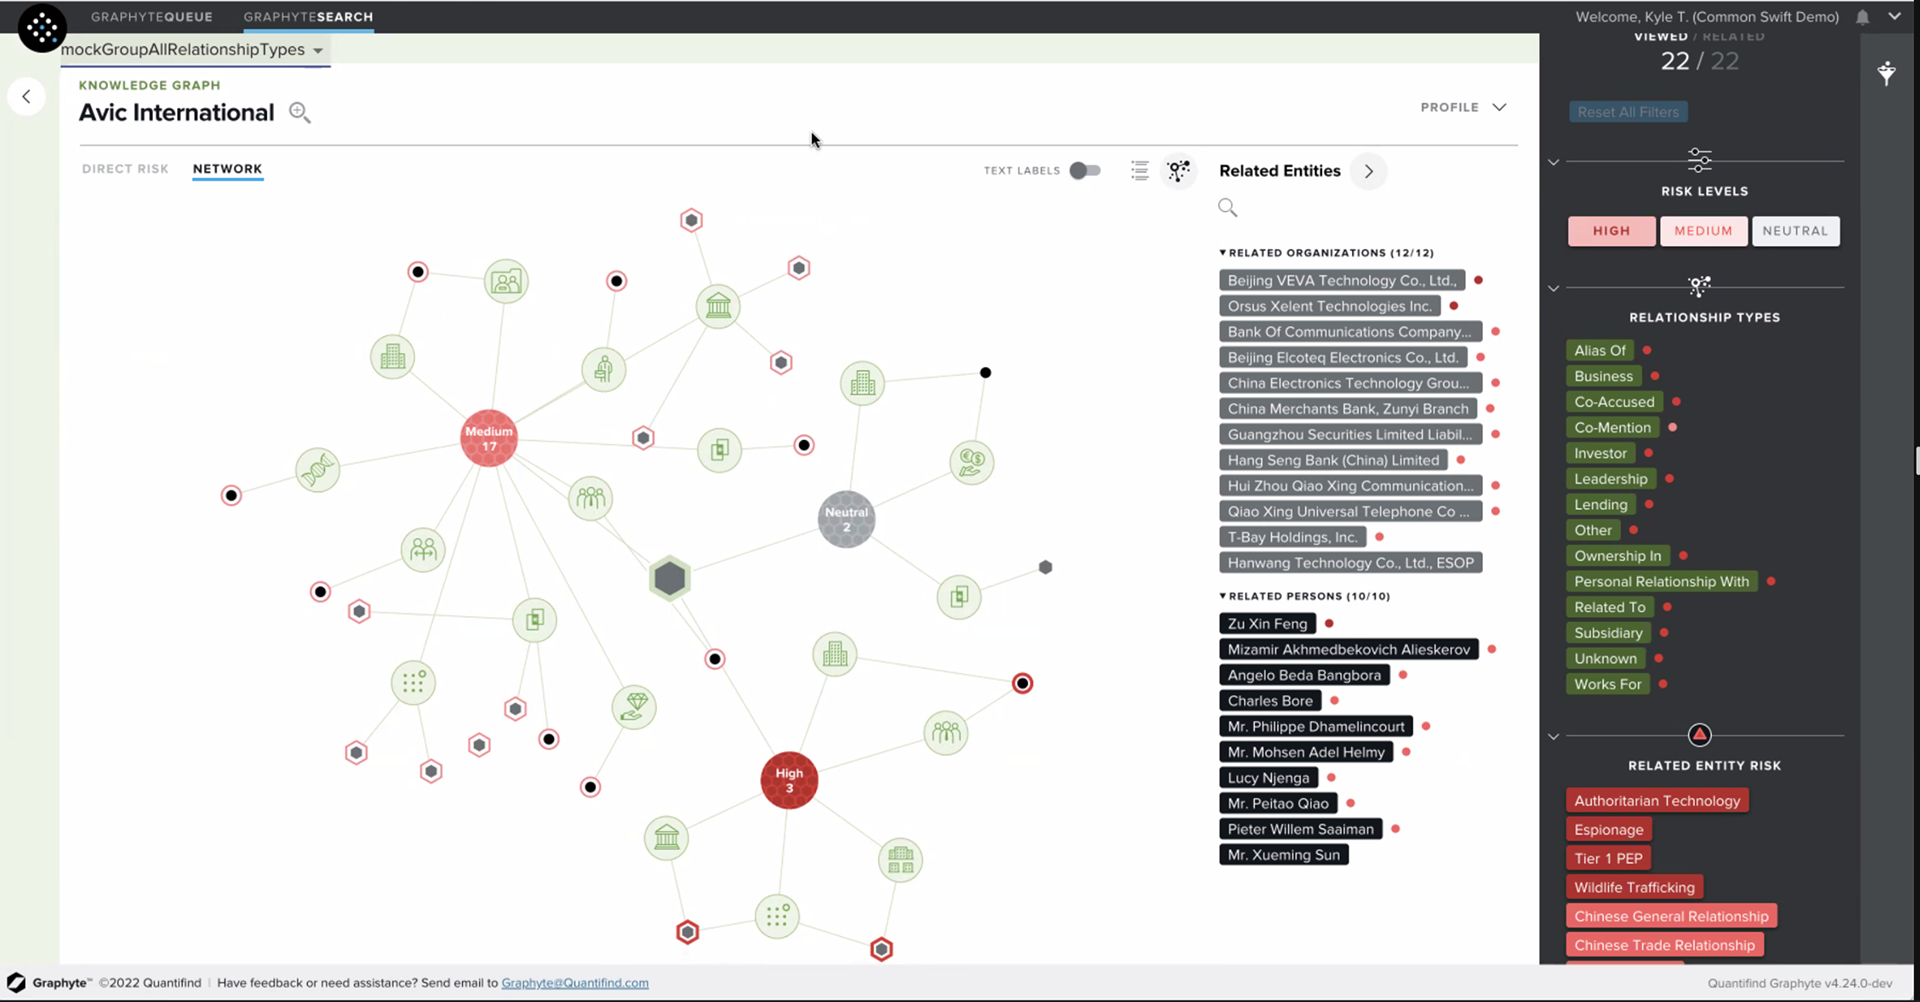The width and height of the screenshot is (1920, 1002).
Task: Click the DNA helix category node
Action: (x=318, y=470)
